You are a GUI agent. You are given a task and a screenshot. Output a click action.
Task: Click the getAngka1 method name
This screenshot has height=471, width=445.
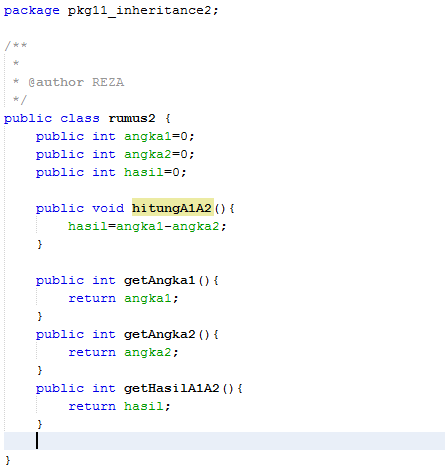[159, 280]
